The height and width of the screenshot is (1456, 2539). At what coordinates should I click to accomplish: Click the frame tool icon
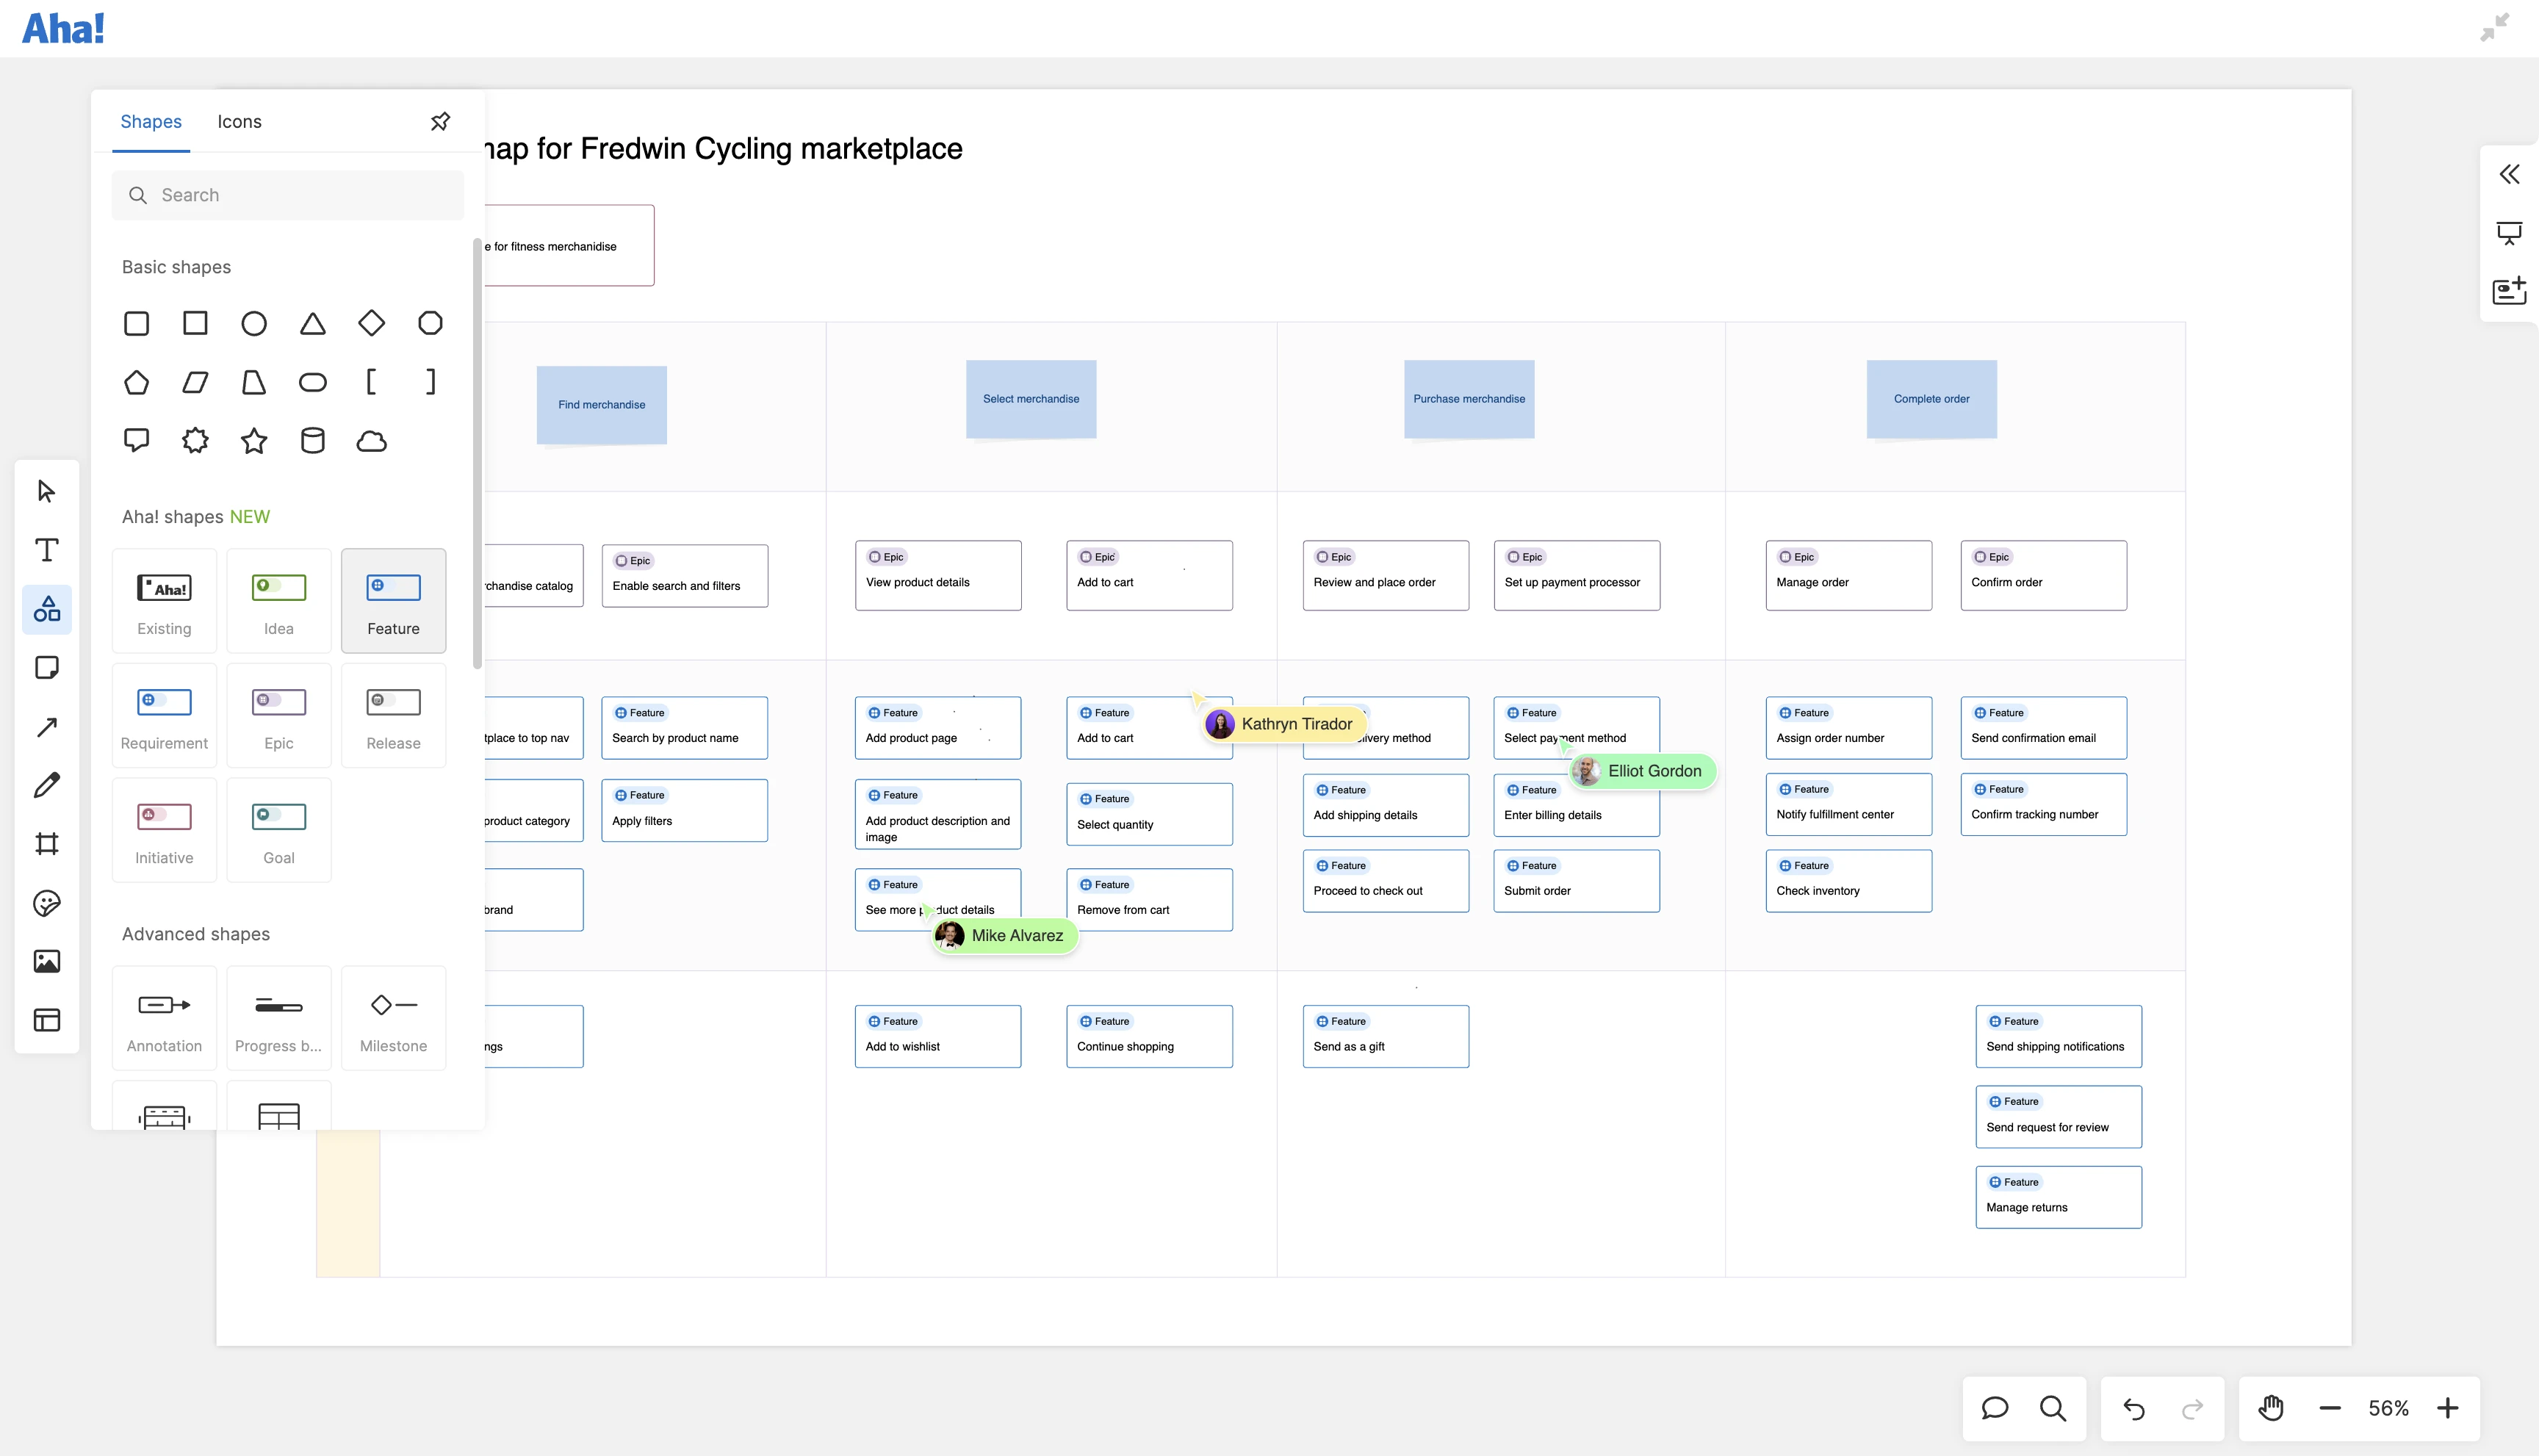46,844
